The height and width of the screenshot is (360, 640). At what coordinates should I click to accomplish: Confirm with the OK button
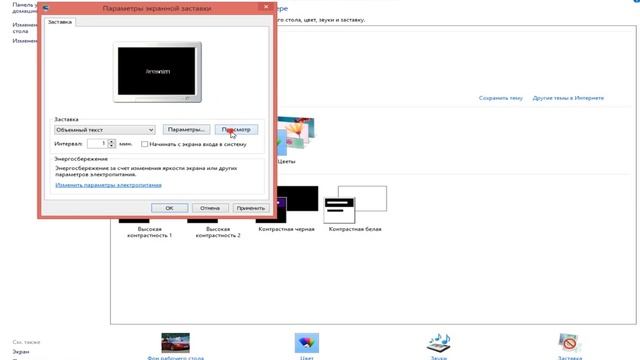tap(169, 208)
